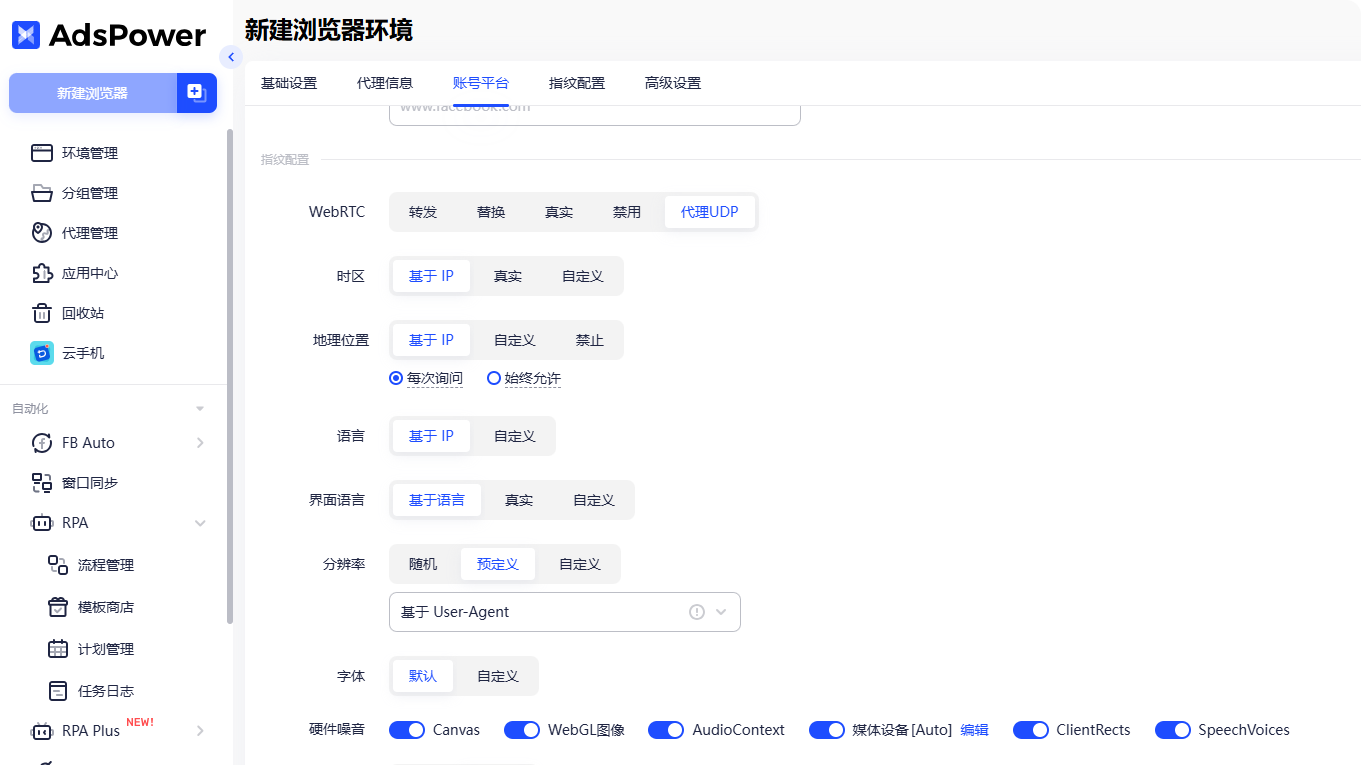Set 时区 to 基于 IP
Screen dimensions: 1361x765
(431, 276)
